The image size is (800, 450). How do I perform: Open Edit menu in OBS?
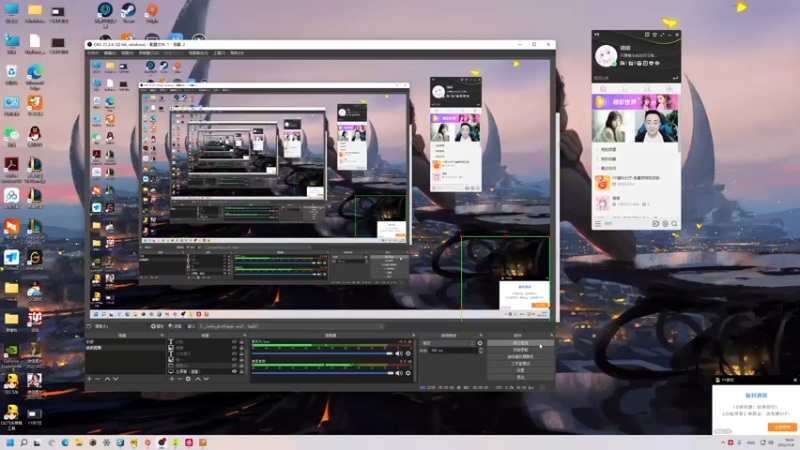coord(110,53)
